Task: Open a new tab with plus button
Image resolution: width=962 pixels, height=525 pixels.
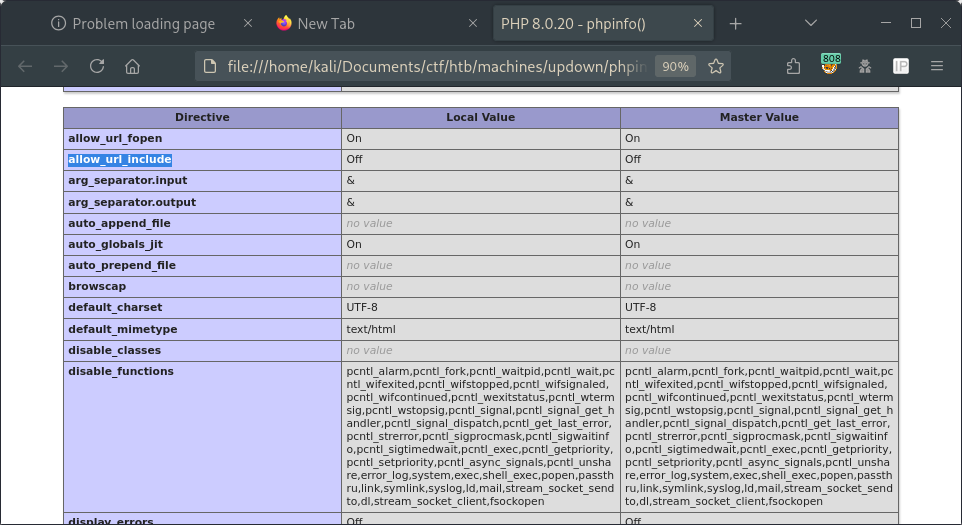Action: click(736, 23)
